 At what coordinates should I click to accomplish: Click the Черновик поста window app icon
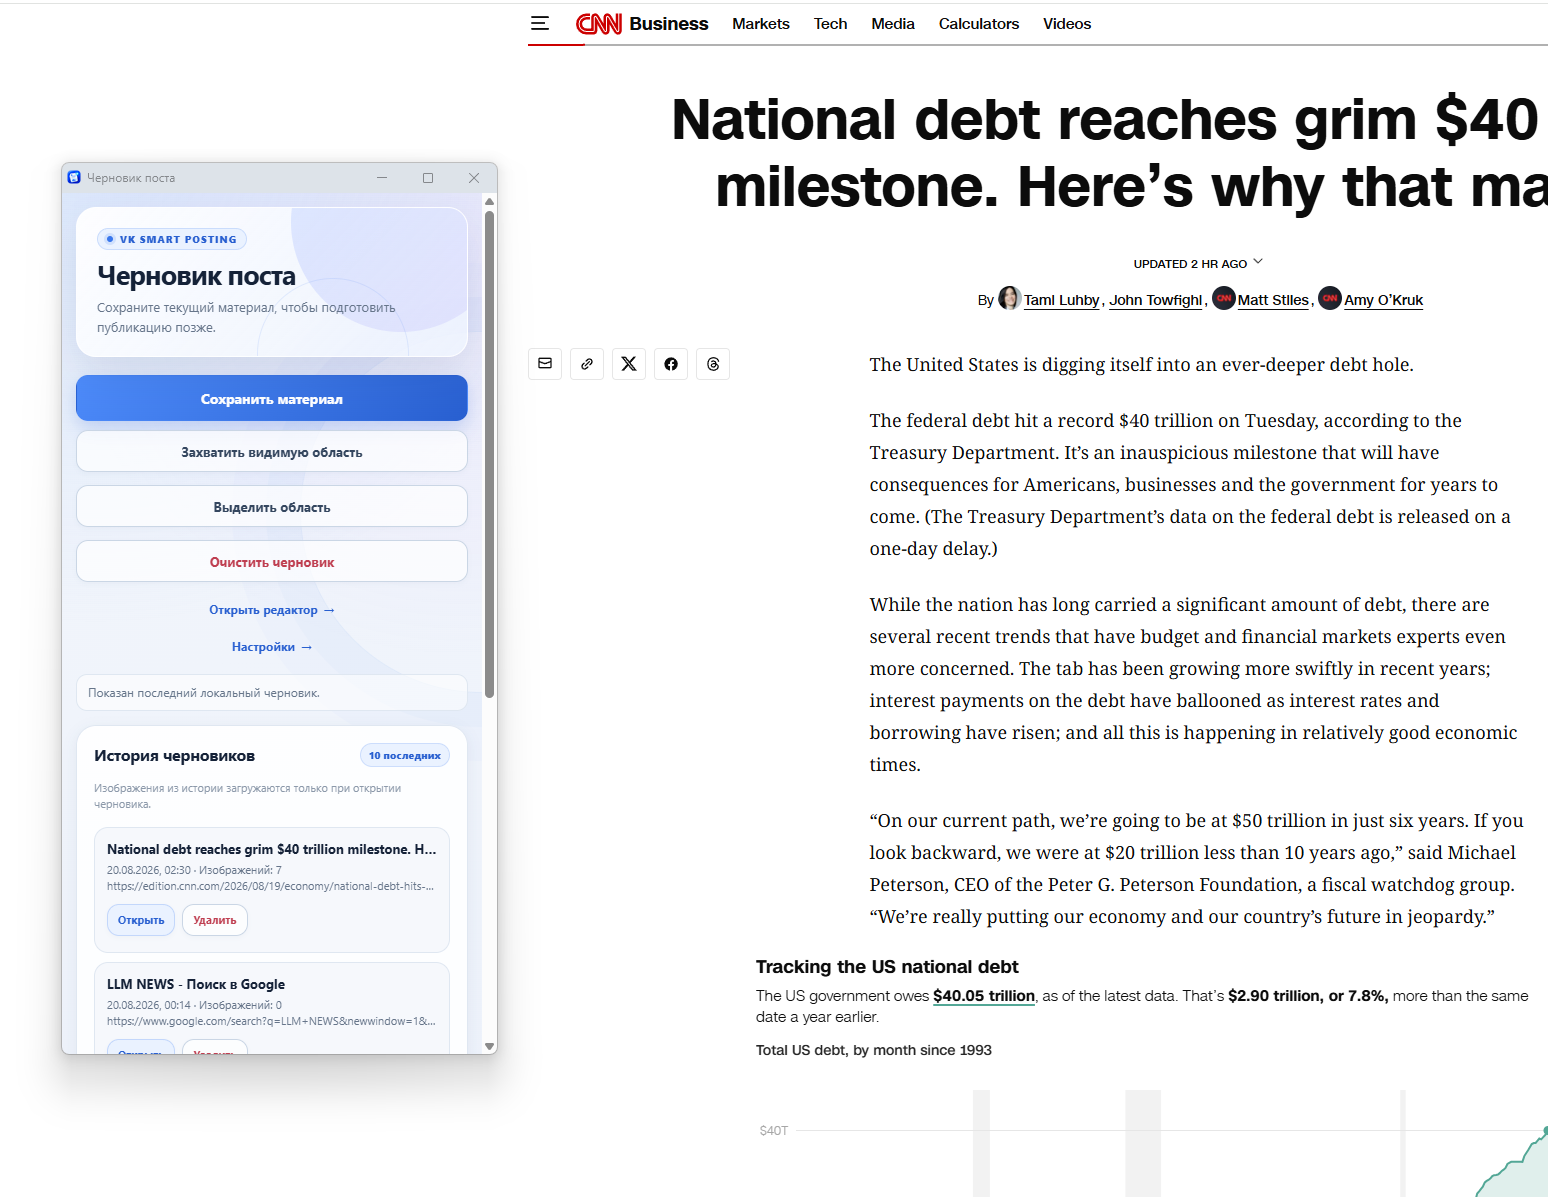[x=74, y=178]
